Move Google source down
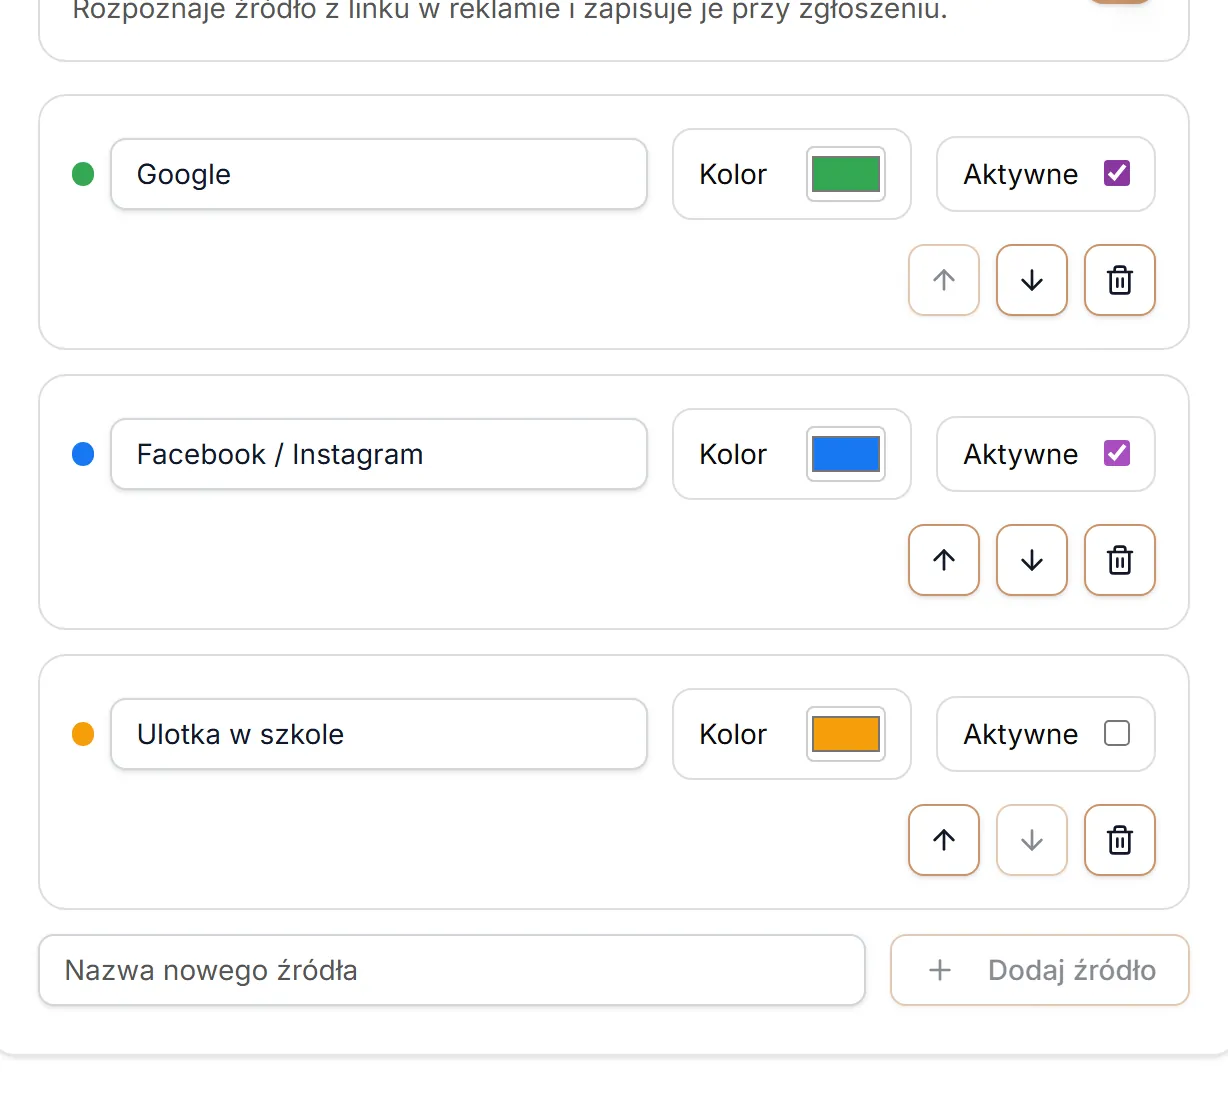1228x1100 pixels. point(1032,280)
